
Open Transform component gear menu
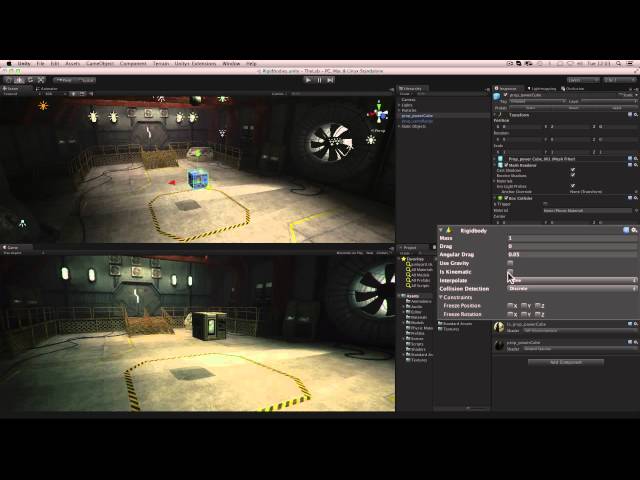click(636, 115)
